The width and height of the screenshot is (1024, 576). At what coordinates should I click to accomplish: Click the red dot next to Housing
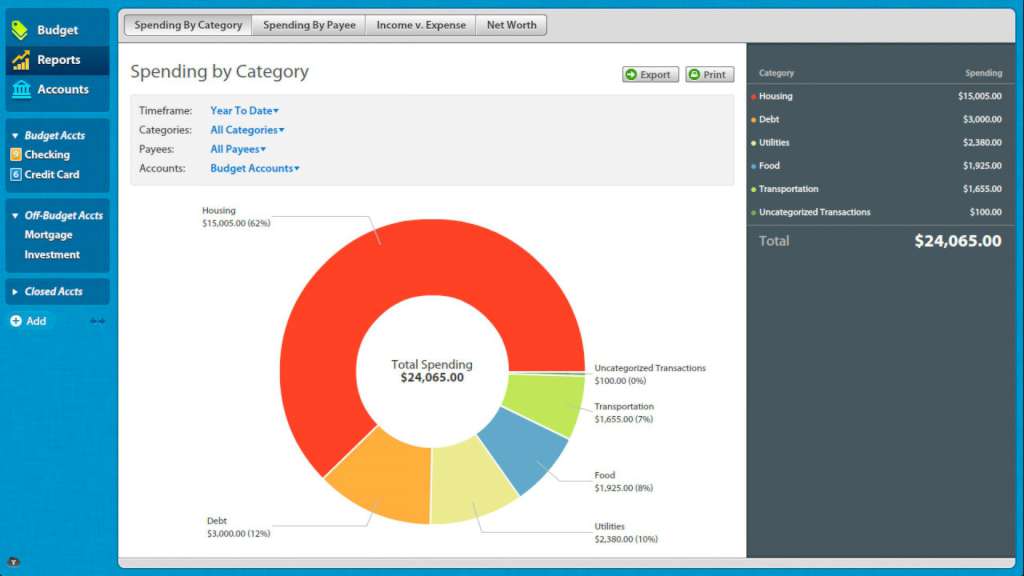pyautogui.click(x=755, y=96)
